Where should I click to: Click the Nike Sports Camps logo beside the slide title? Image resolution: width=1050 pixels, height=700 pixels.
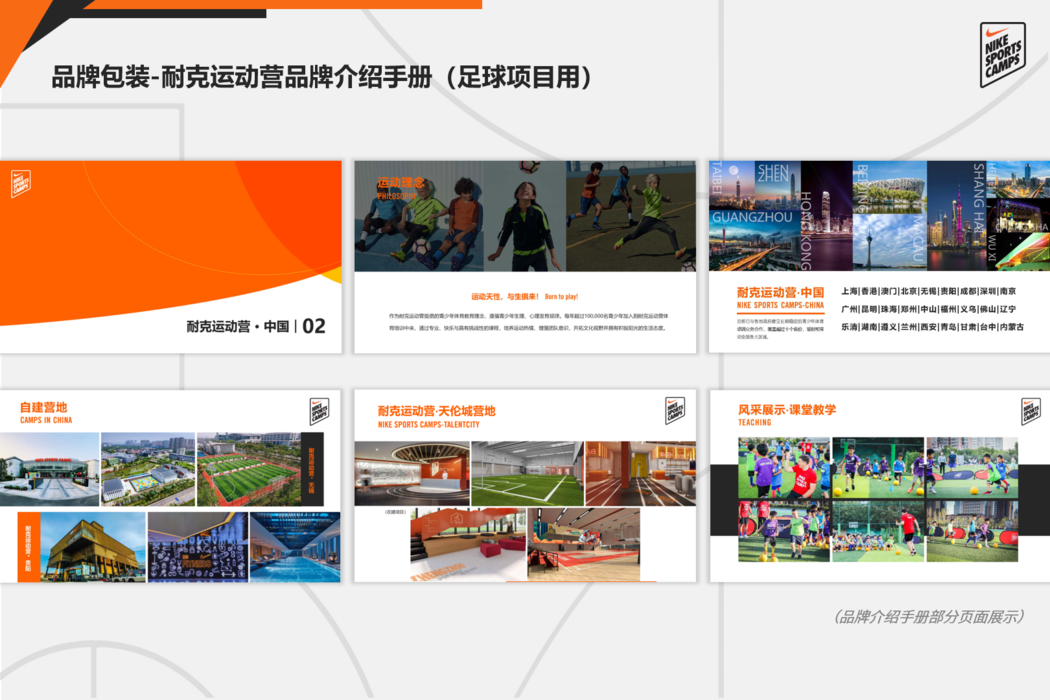[x=1002, y=55]
